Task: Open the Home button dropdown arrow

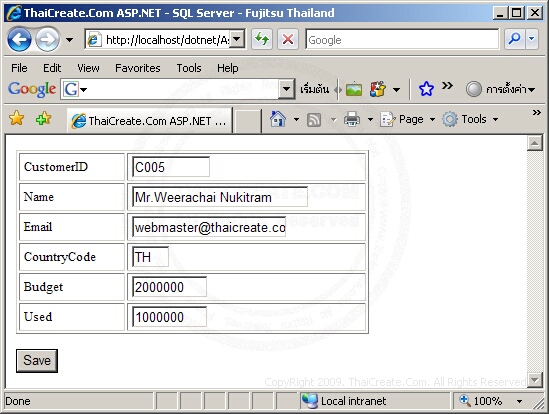Action: [296, 119]
